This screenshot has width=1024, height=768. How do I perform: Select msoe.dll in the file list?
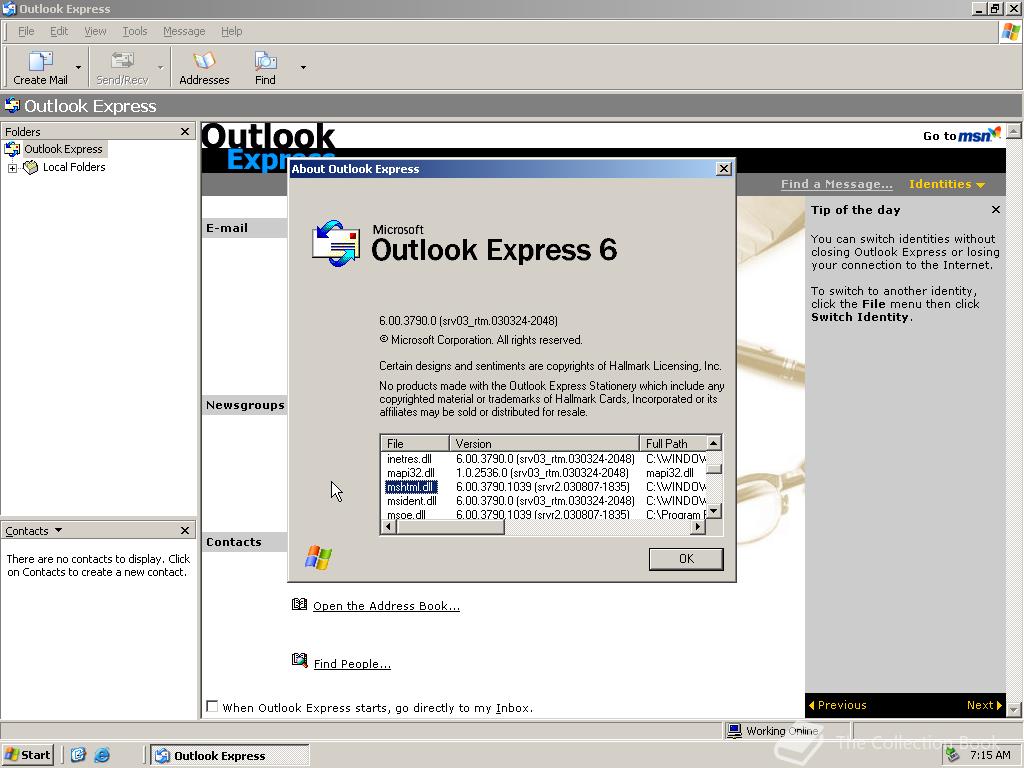(x=406, y=515)
